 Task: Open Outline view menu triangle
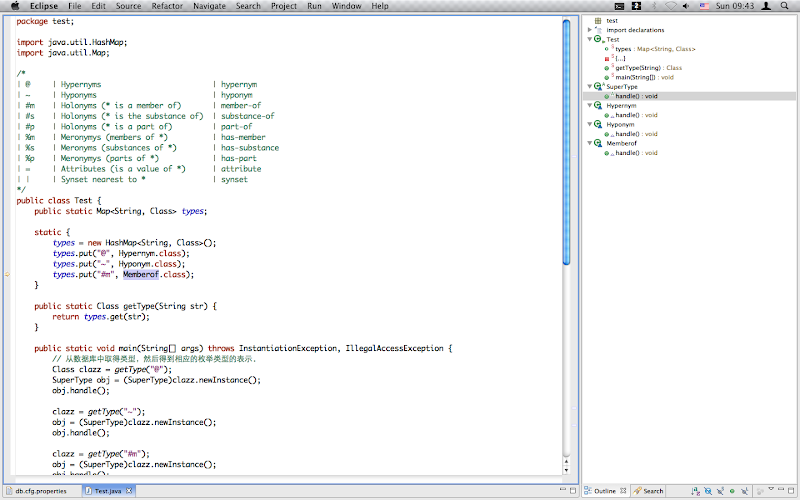point(771,489)
